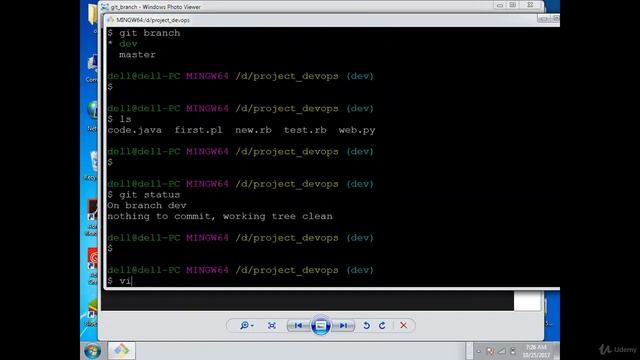Click the '* dev' branch line
Image resolution: width=640 pixels, height=360 pixels.
(x=122, y=44)
